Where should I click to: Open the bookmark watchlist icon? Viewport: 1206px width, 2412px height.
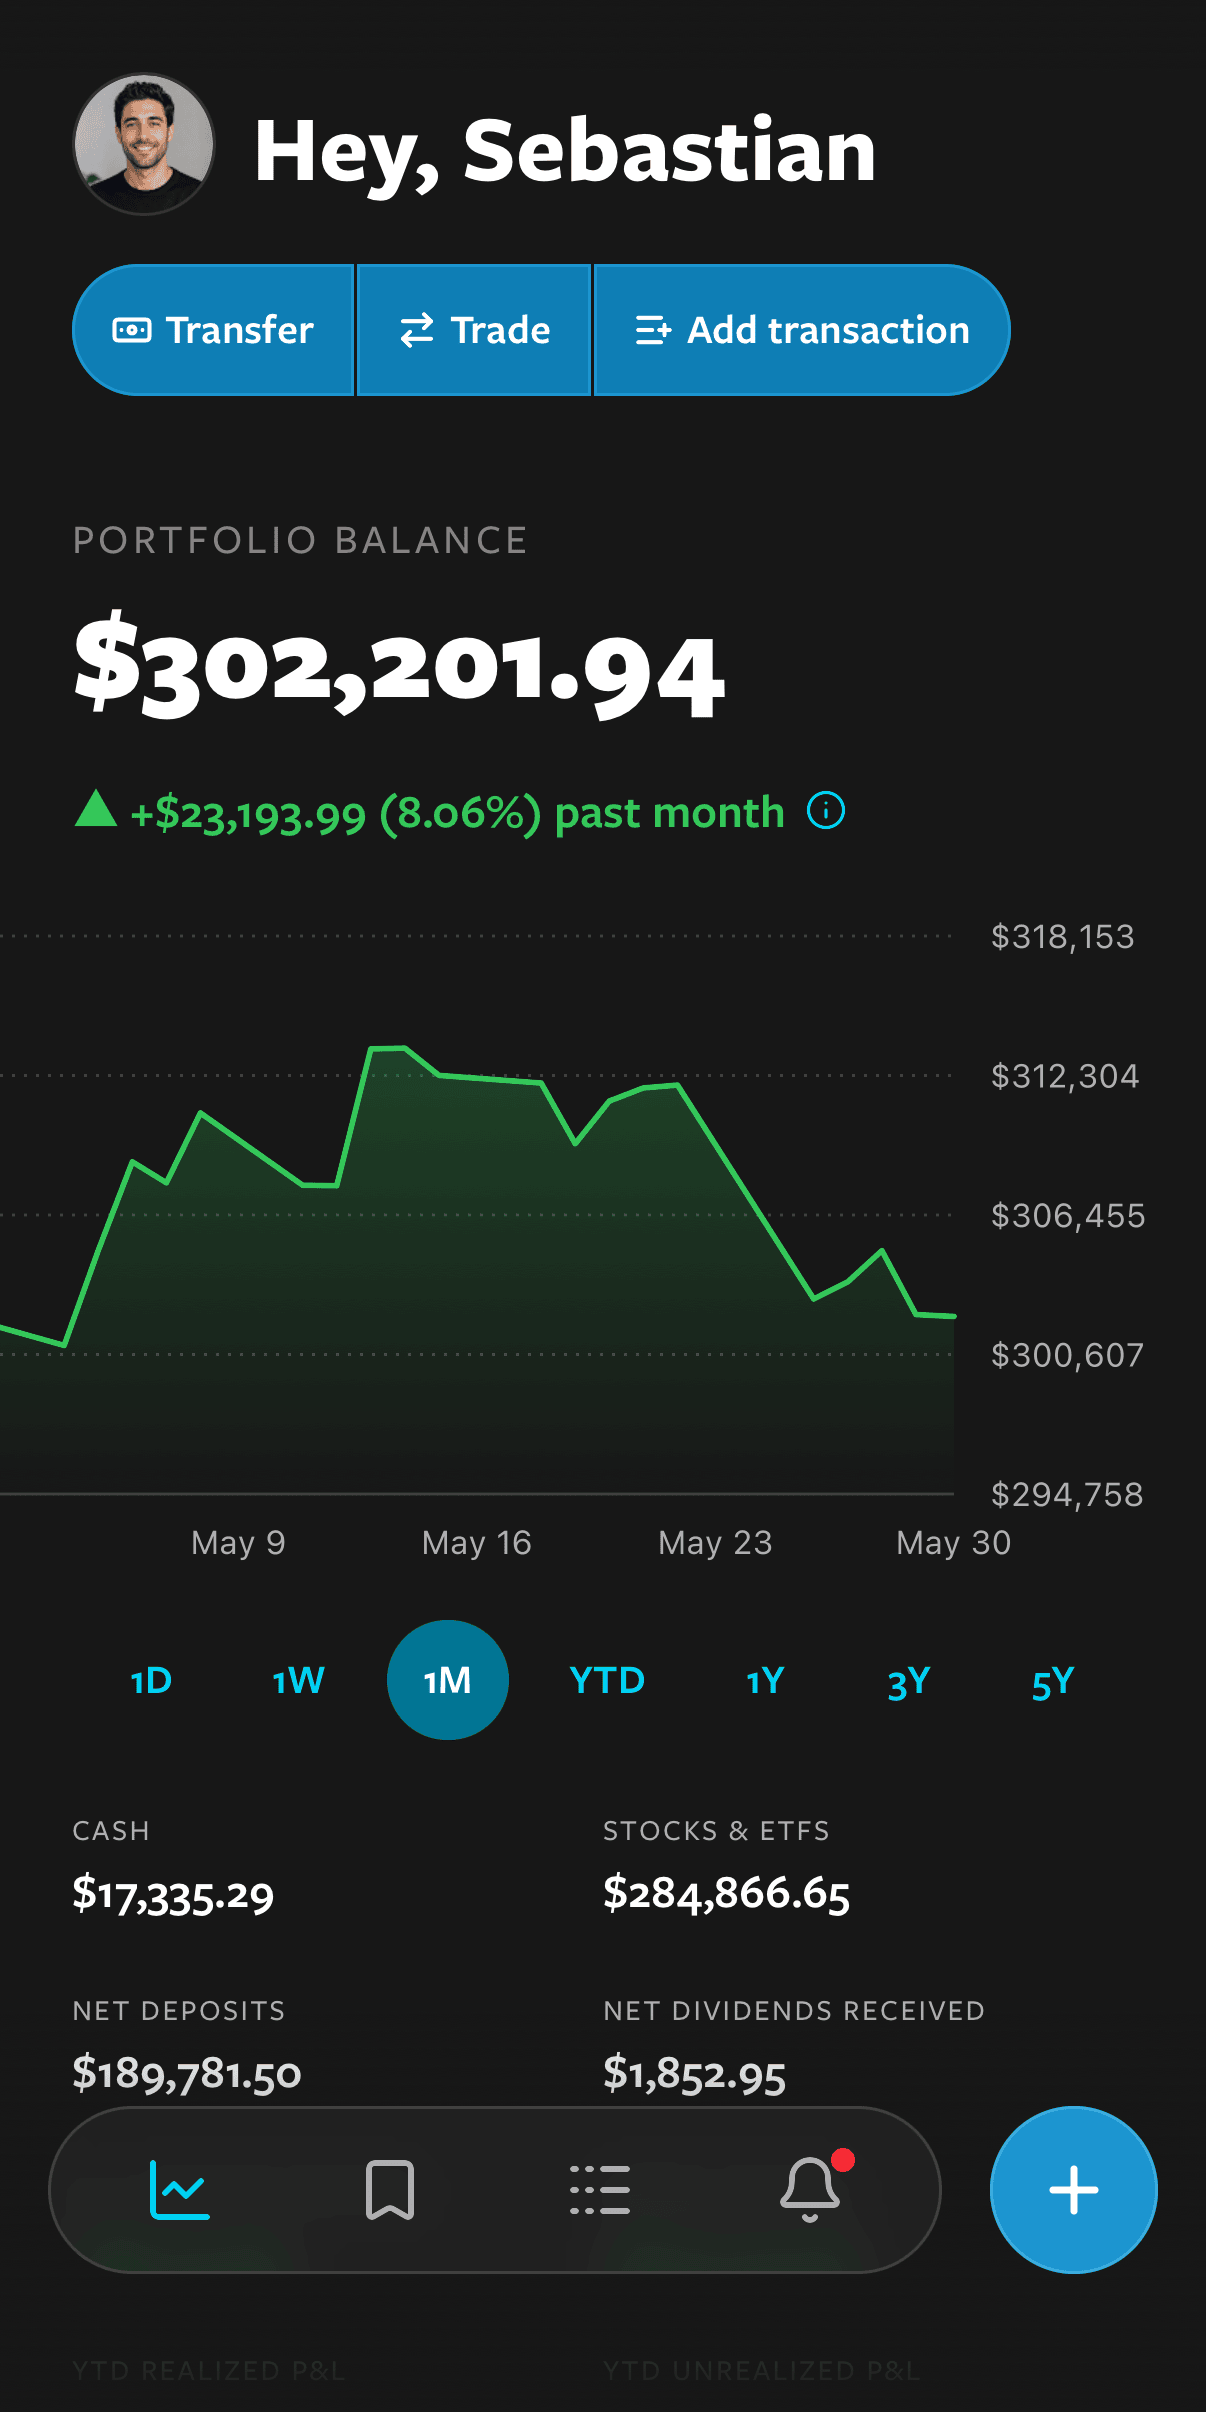[x=390, y=2190]
